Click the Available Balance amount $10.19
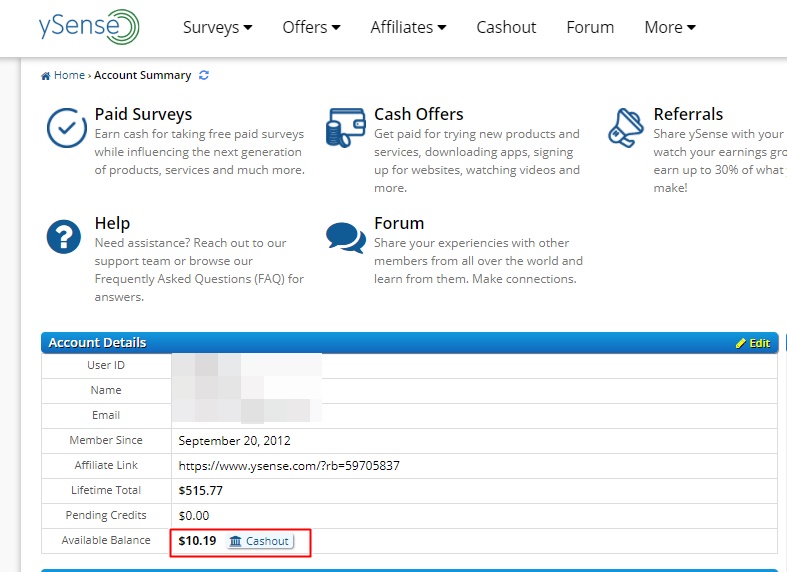Viewport: 787px width, 572px height. pos(197,541)
